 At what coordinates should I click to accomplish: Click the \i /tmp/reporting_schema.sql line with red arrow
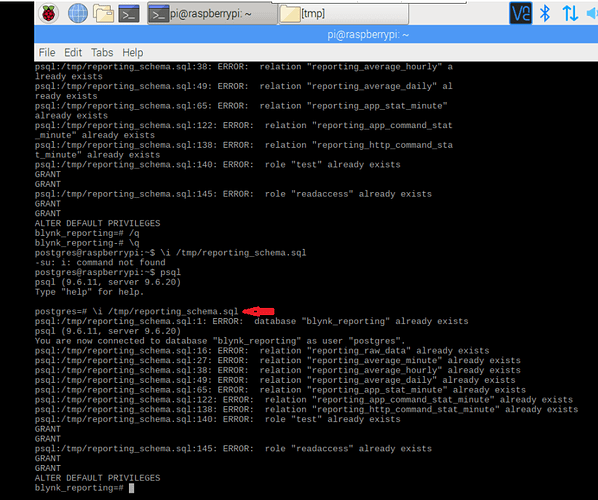point(136,312)
